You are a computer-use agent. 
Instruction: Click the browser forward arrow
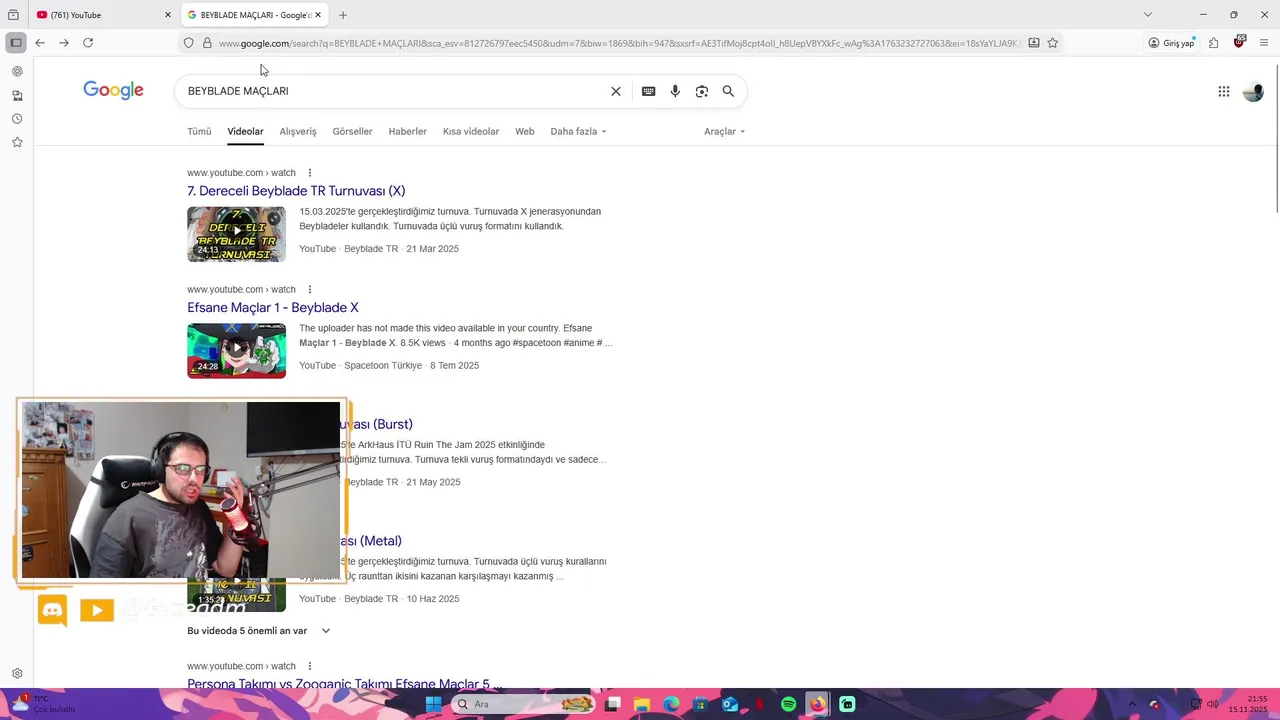coord(64,43)
